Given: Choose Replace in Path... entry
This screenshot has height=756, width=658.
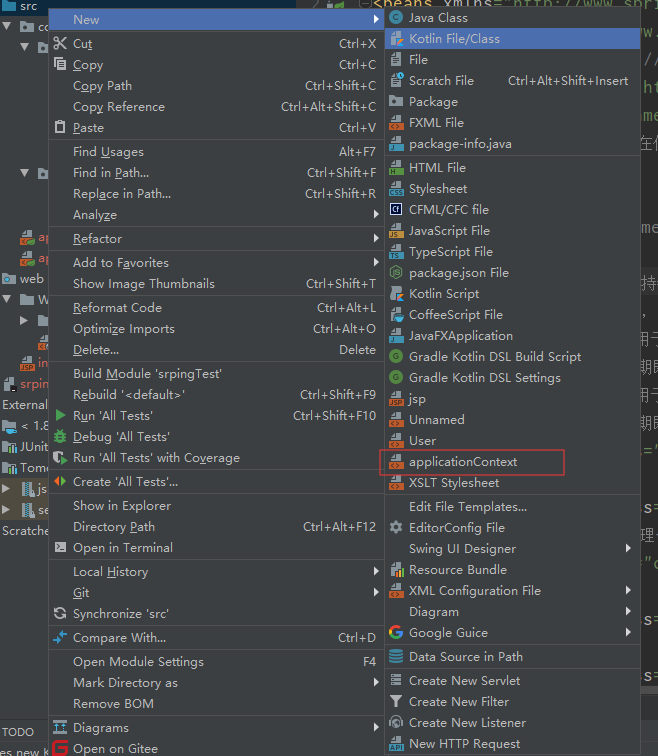Looking at the screenshot, I should (x=216, y=194).
